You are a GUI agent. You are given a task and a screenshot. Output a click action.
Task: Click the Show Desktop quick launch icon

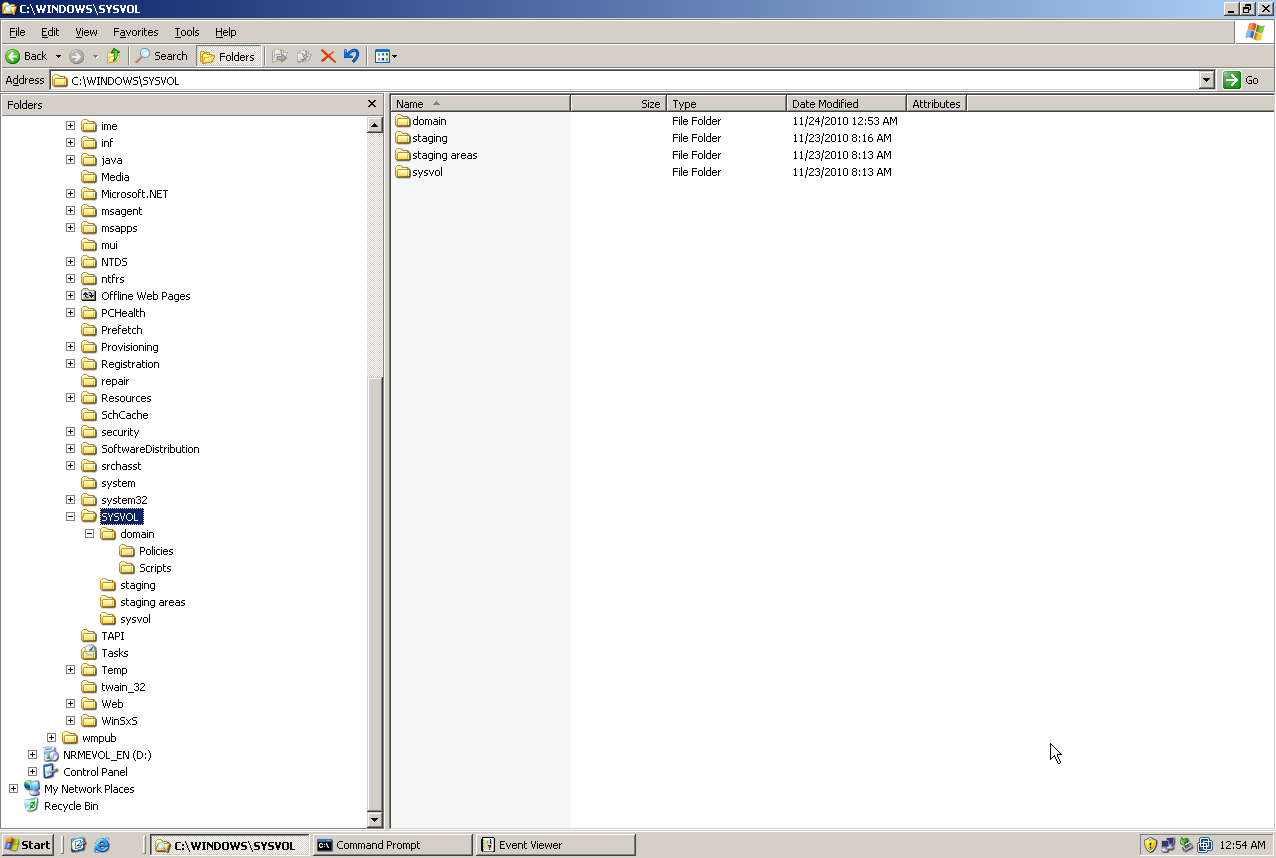pyautogui.click(x=78, y=845)
